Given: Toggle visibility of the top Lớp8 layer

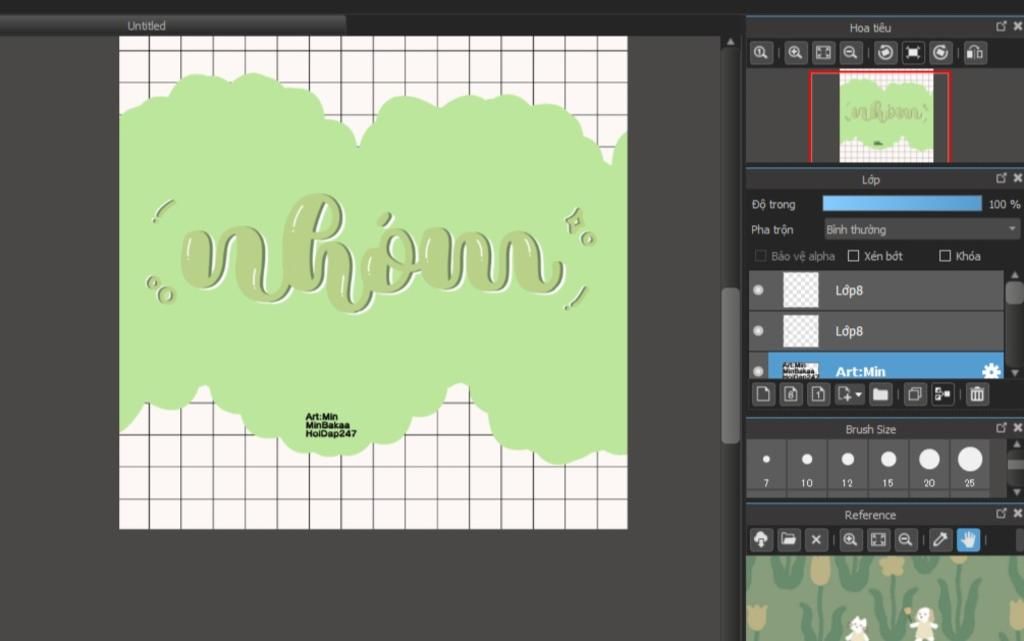Looking at the screenshot, I should pos(758,290).
